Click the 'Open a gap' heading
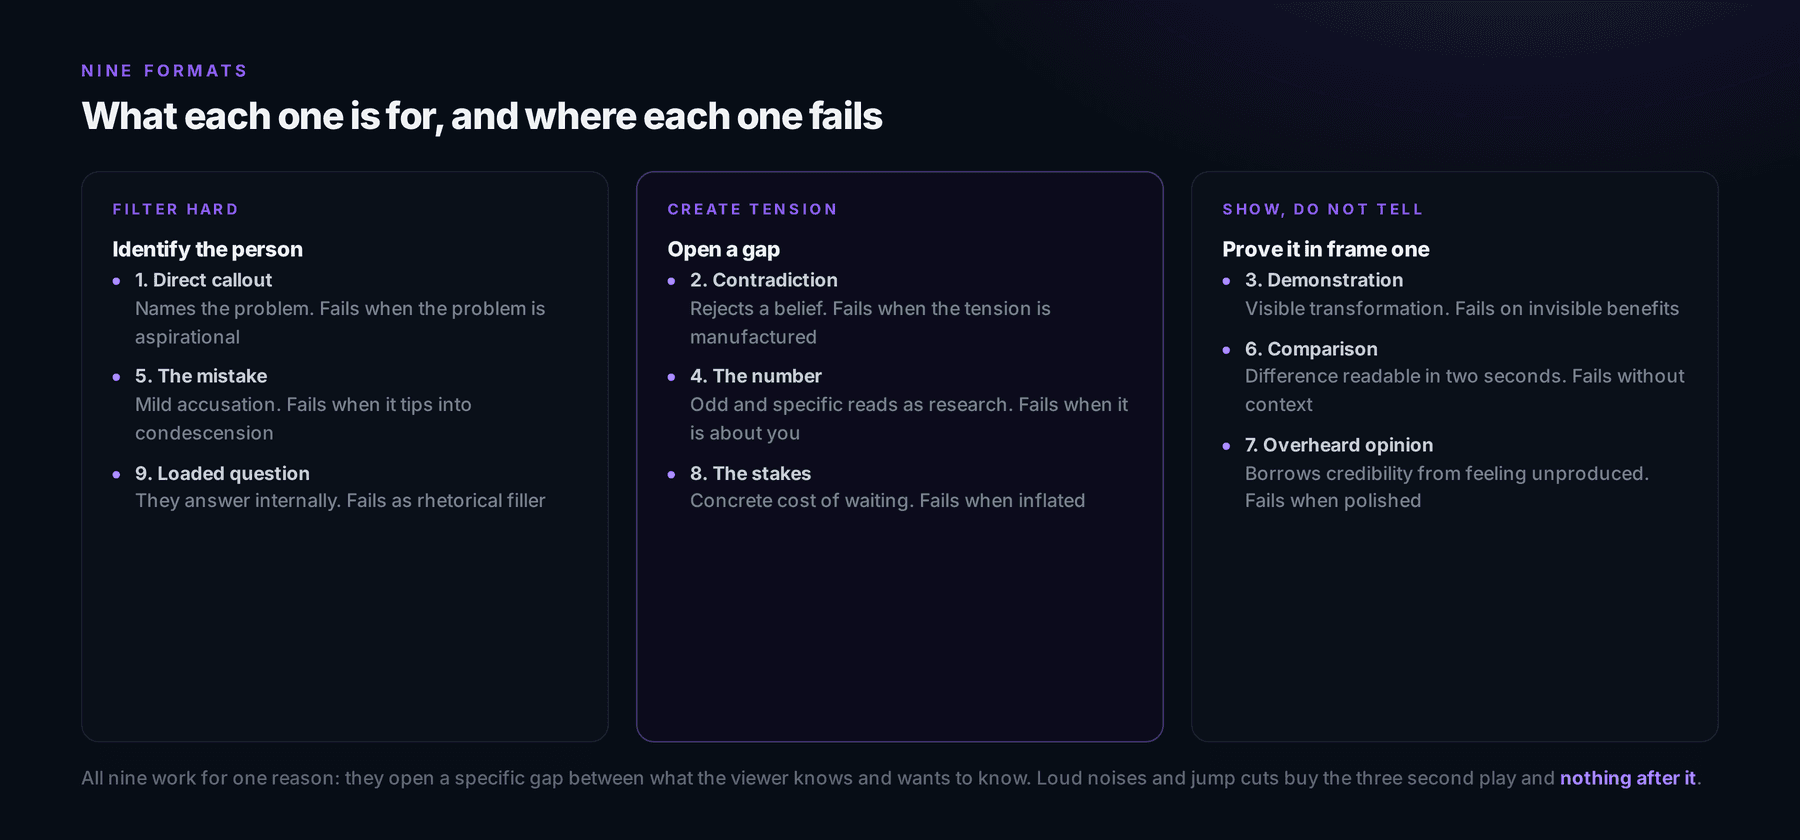This screenshot has width=1800, height=840. pos(723,249)
